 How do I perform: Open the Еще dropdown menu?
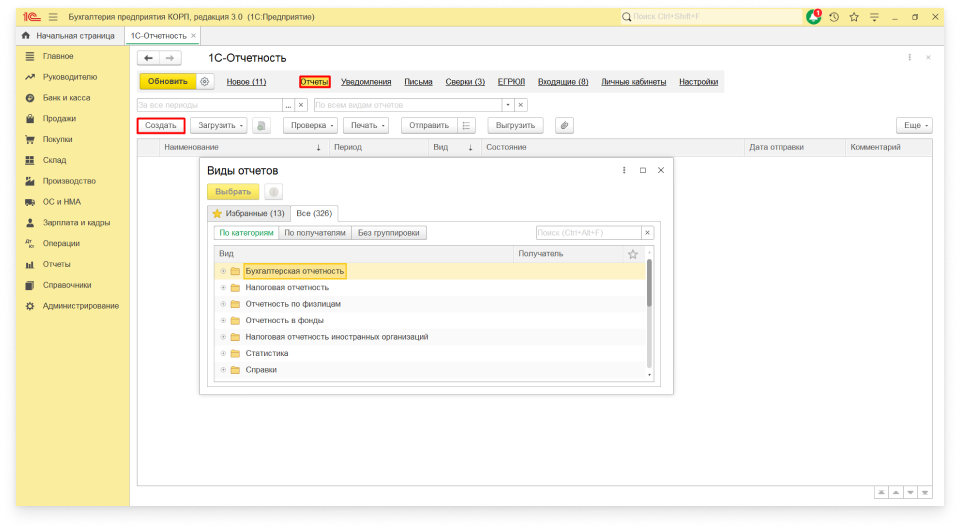click(x=914, y=125)
